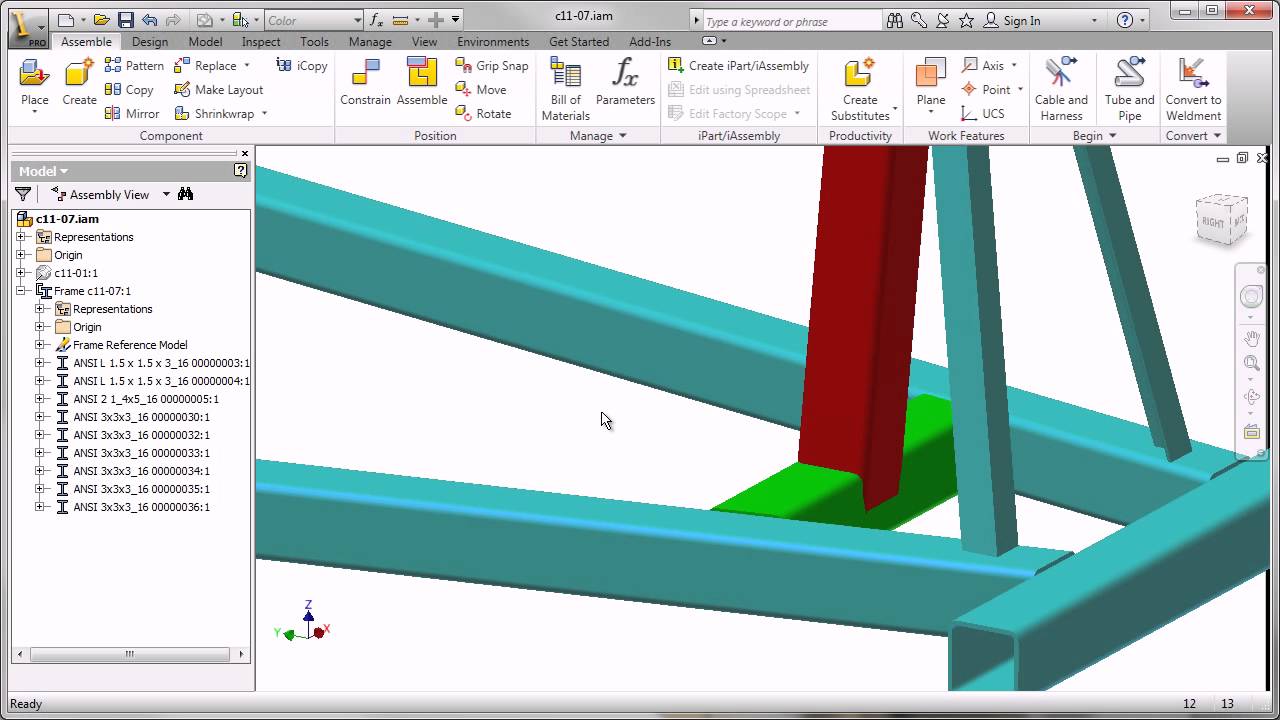Enable the Grip Snap tool
This screenshot has height=720, width=1280.
point(492,65)
